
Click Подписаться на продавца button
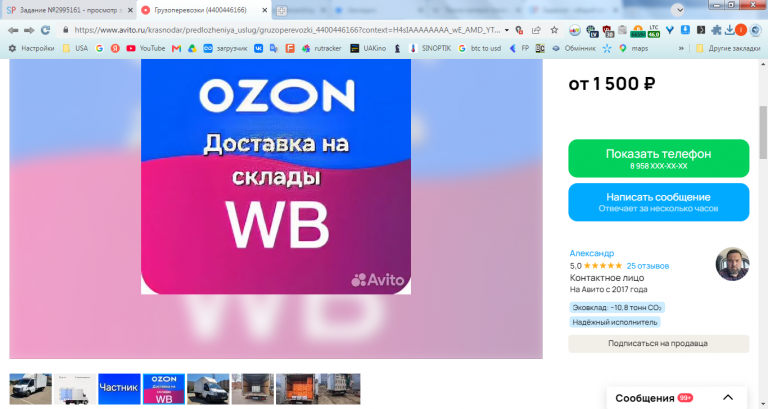[x=658, y=343]
